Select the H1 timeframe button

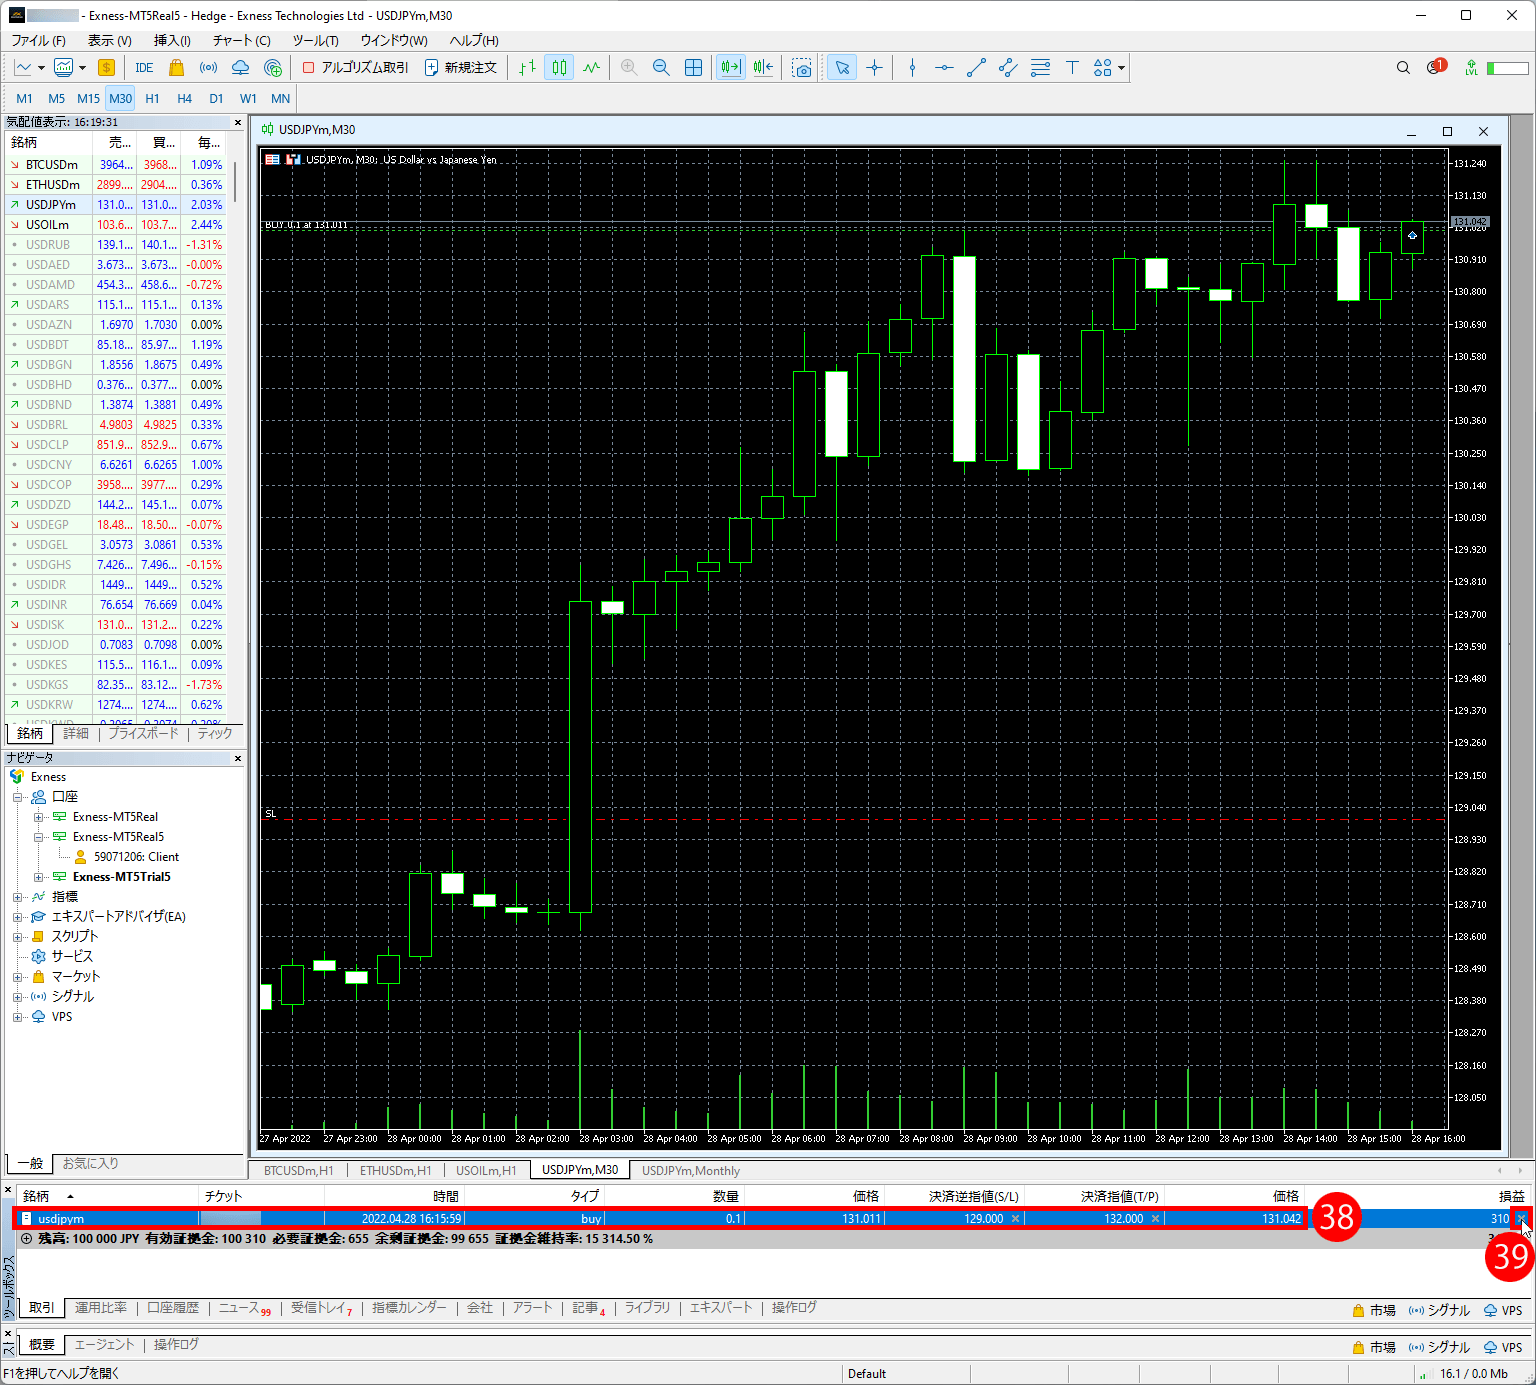click(x=152, y=98)
